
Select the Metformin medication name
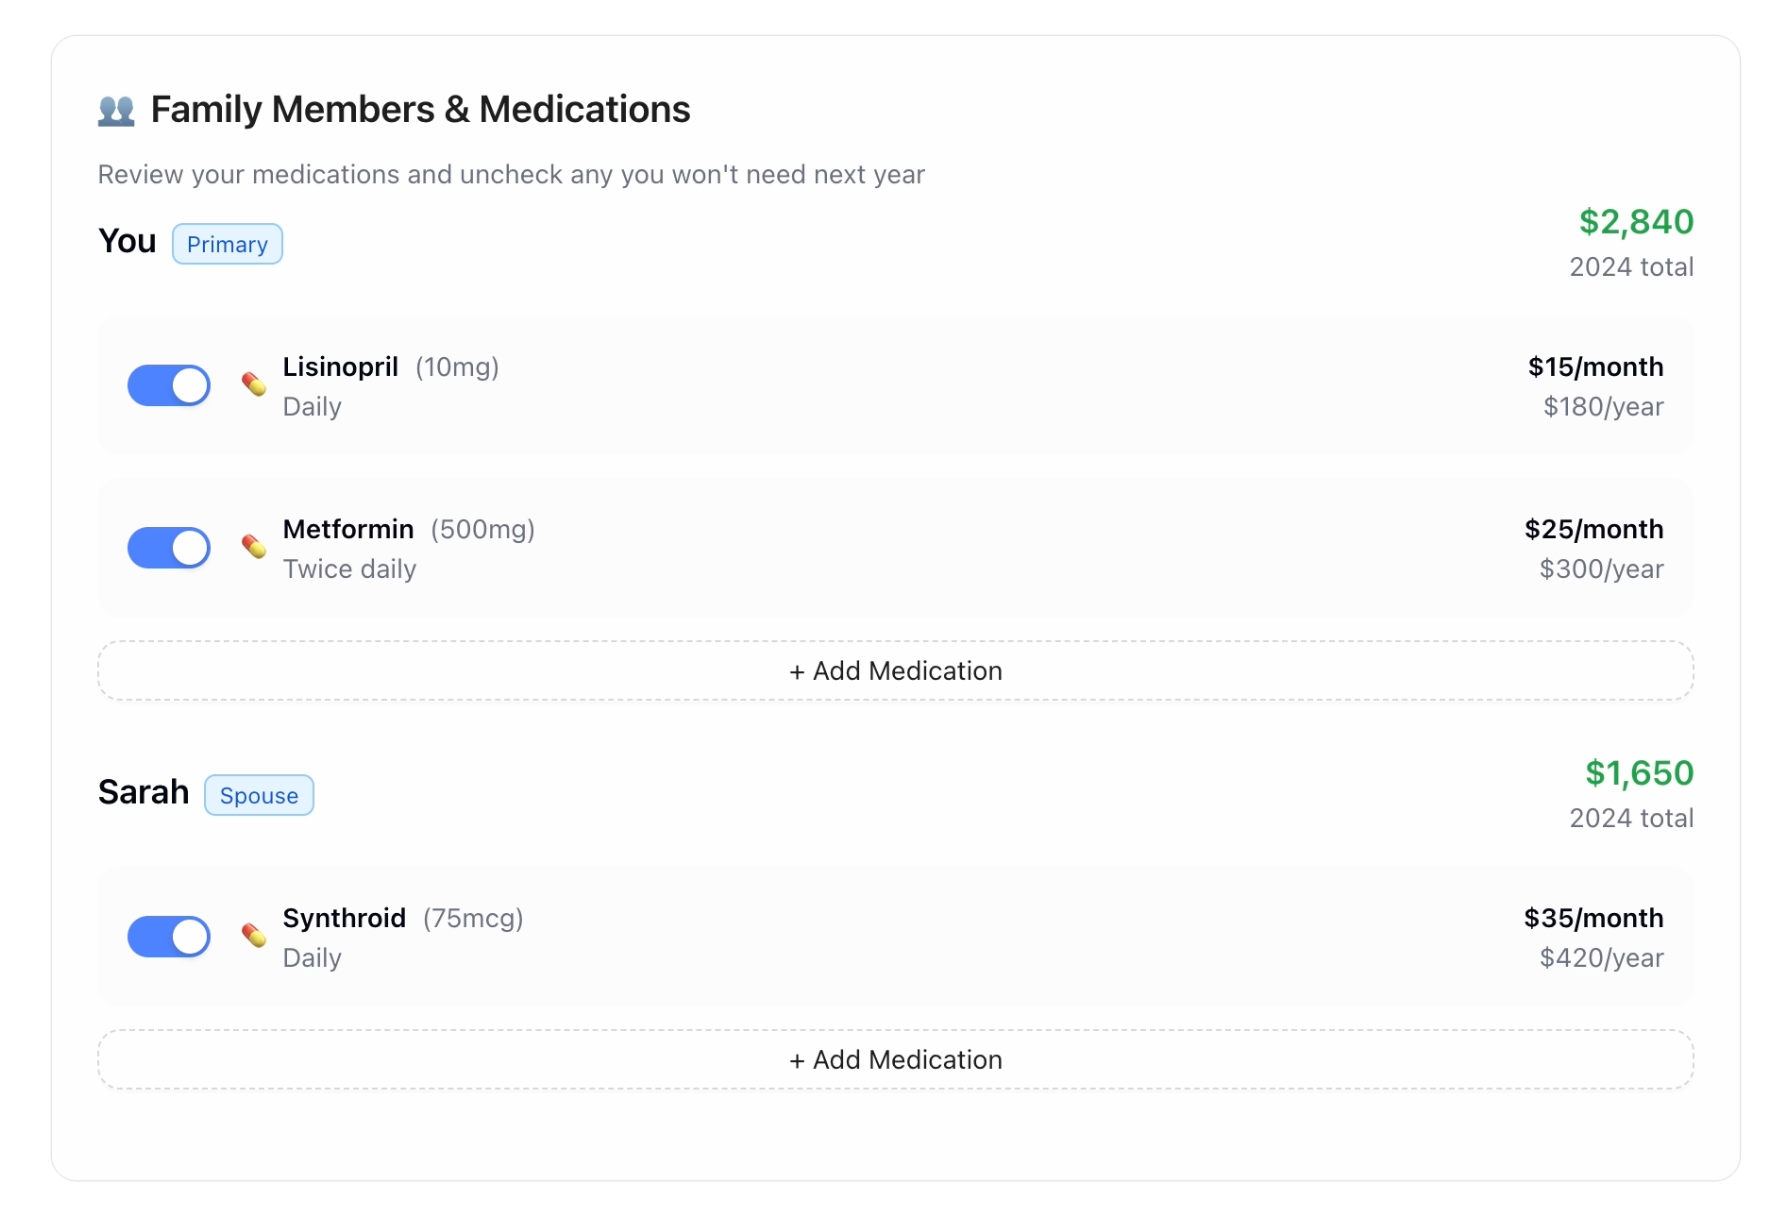click(x=348, y=529)
